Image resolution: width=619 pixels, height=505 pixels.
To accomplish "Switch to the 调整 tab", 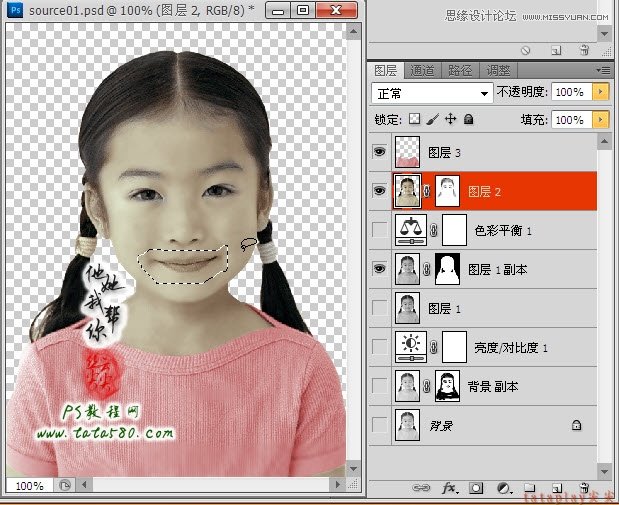I will (498, 71).
